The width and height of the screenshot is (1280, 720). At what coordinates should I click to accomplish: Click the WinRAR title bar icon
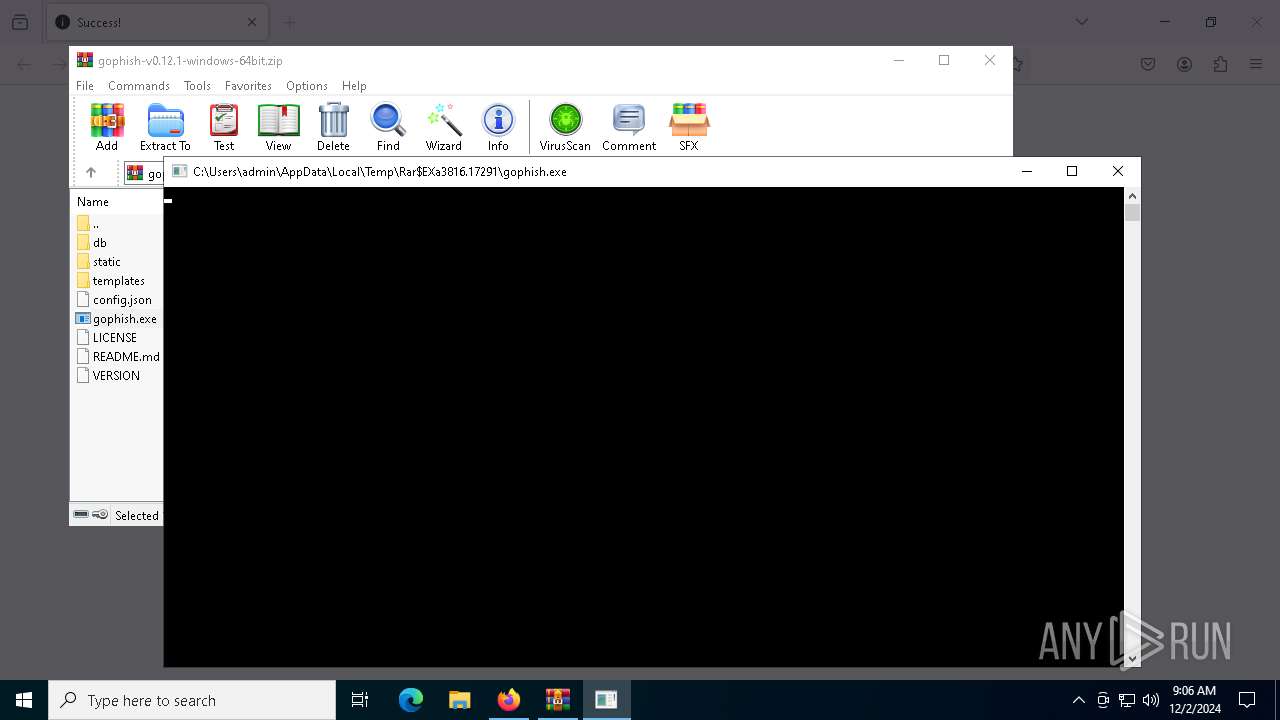point(85,60)
